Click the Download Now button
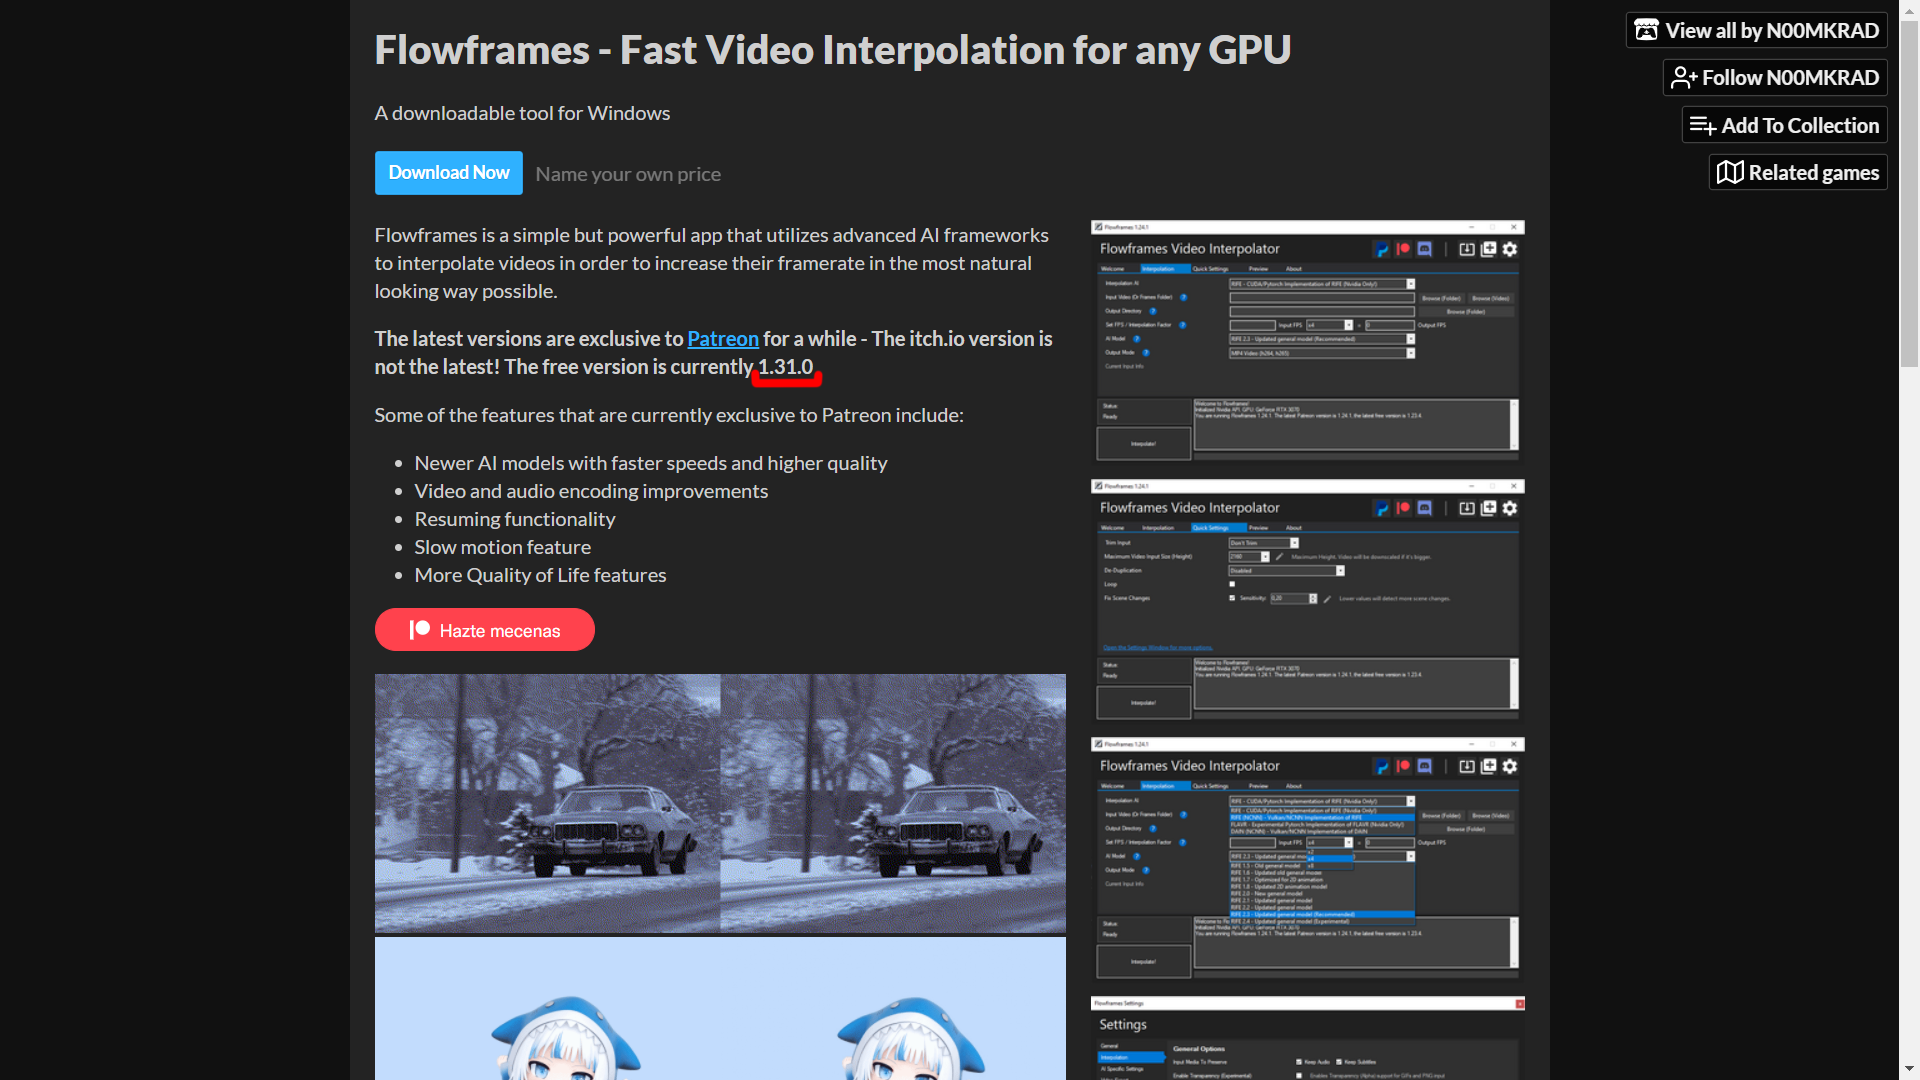 (448, 172)
